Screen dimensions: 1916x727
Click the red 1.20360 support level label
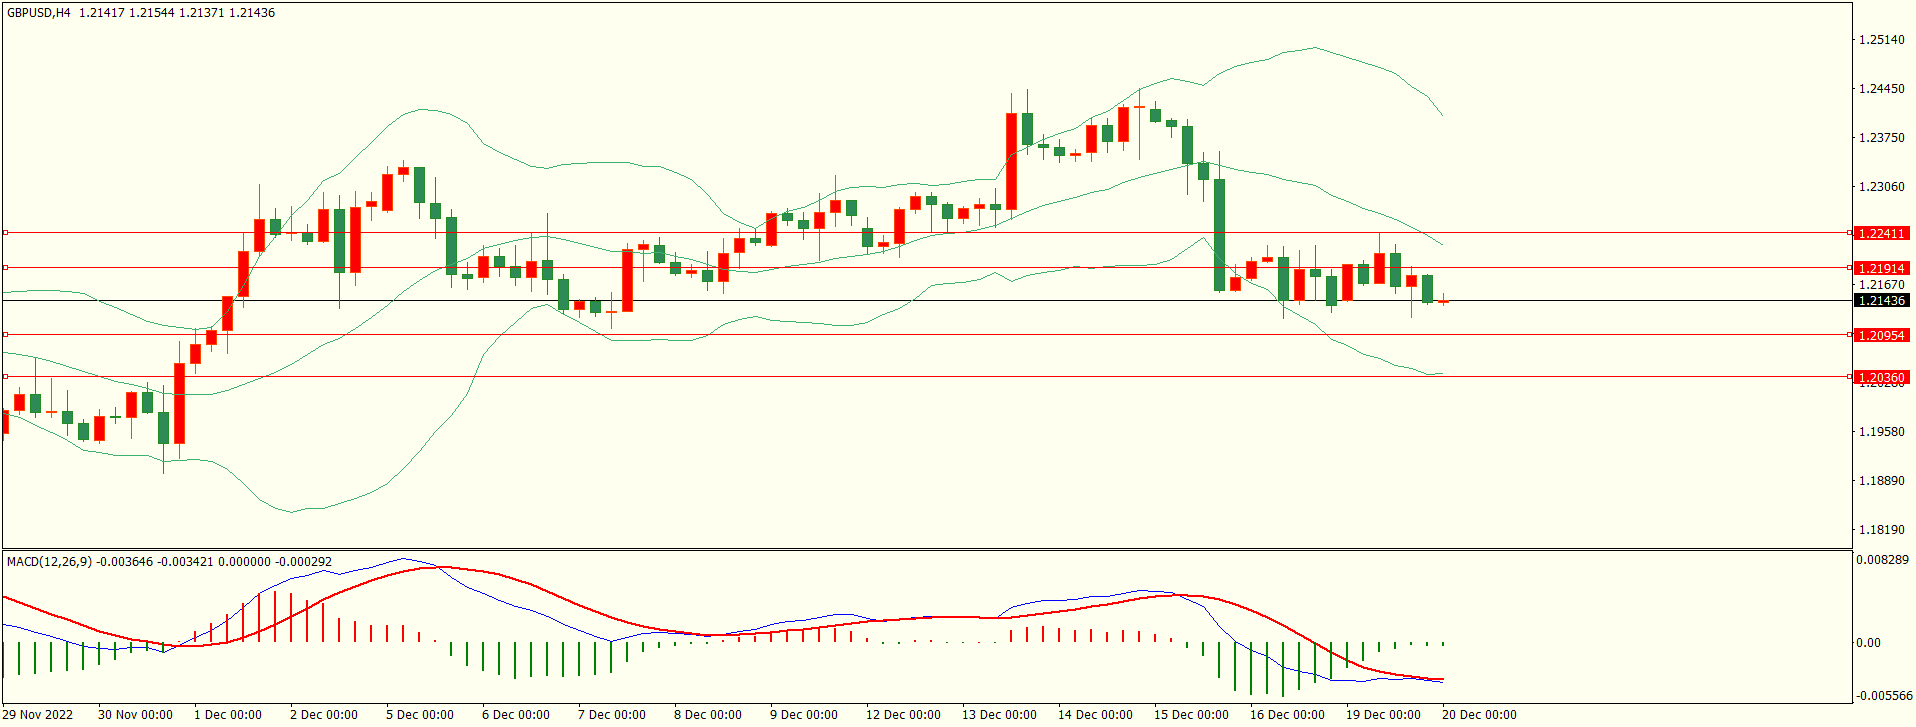(x=1881, y=377)
